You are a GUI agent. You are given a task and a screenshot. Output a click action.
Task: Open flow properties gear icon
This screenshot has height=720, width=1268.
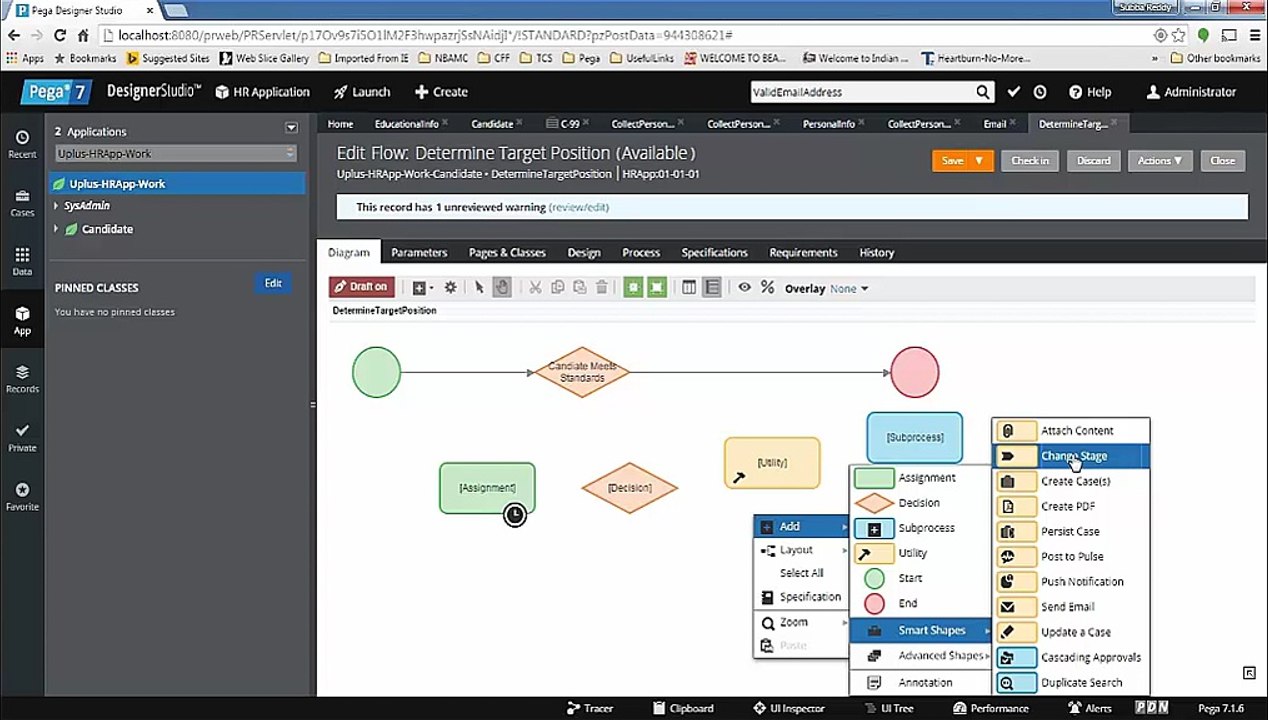coord(450,288)
